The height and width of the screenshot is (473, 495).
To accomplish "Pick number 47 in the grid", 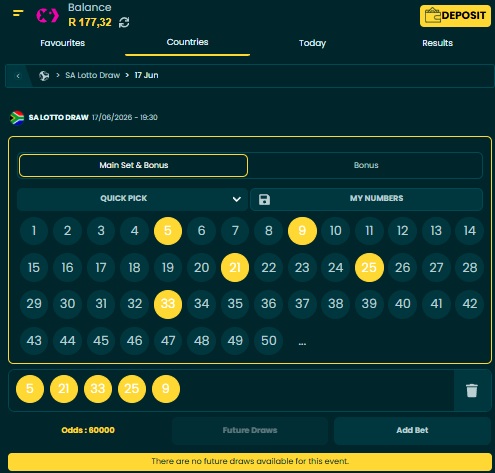I will 168,341.
